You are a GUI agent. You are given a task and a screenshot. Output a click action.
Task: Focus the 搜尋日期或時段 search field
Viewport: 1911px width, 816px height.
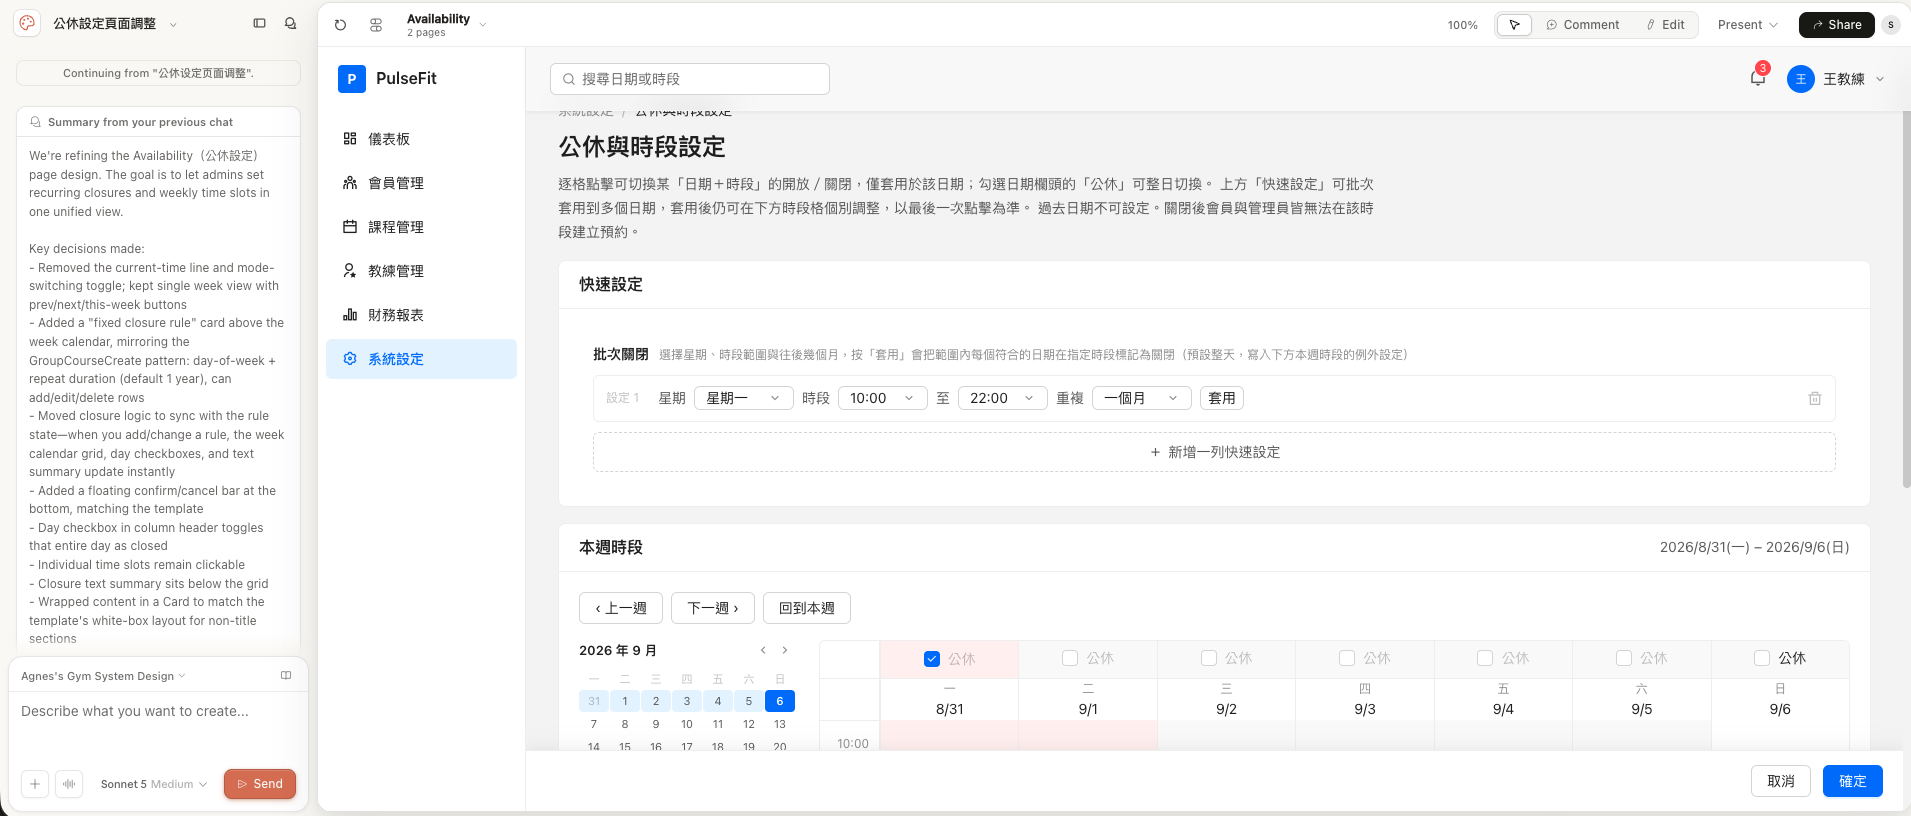pyautogui.click(x=690, y=79)
